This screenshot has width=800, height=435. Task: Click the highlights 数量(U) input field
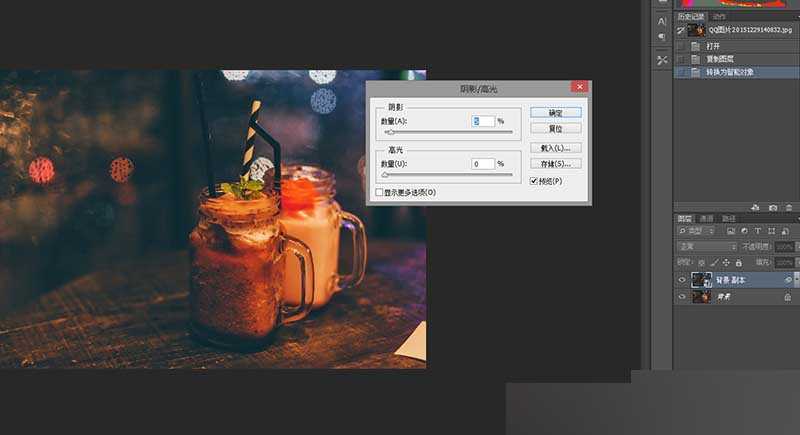coord(483,163)
